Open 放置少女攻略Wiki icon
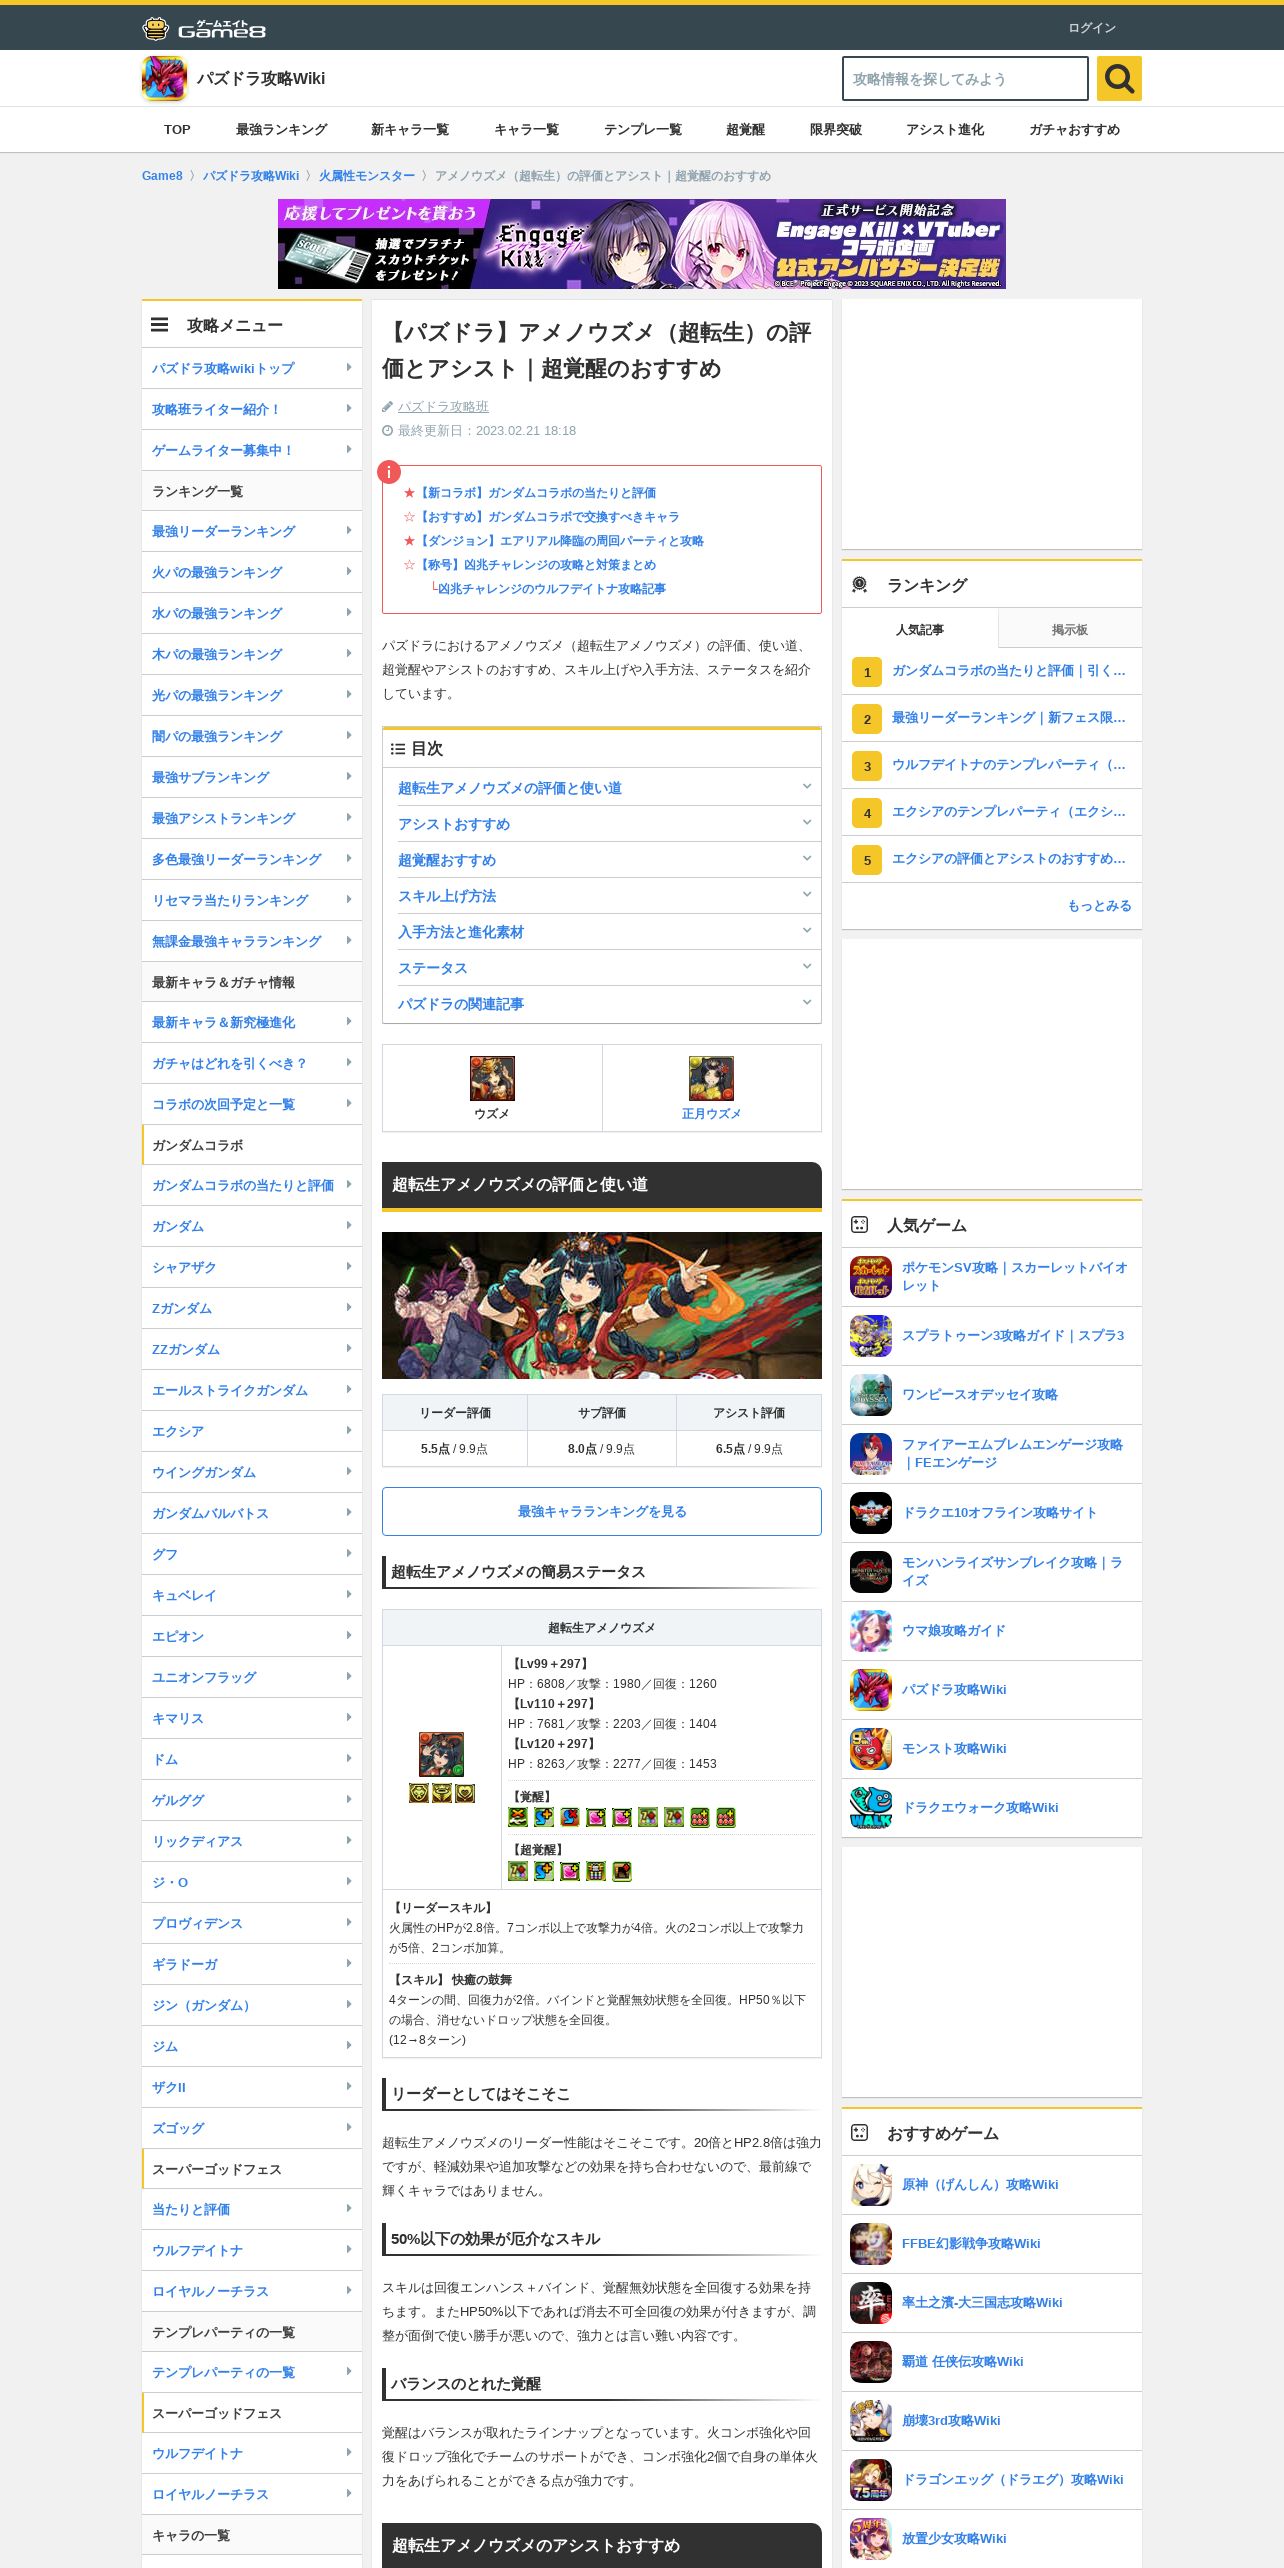This screenshot has height=2568, width=1284. tap(871, 2539)
